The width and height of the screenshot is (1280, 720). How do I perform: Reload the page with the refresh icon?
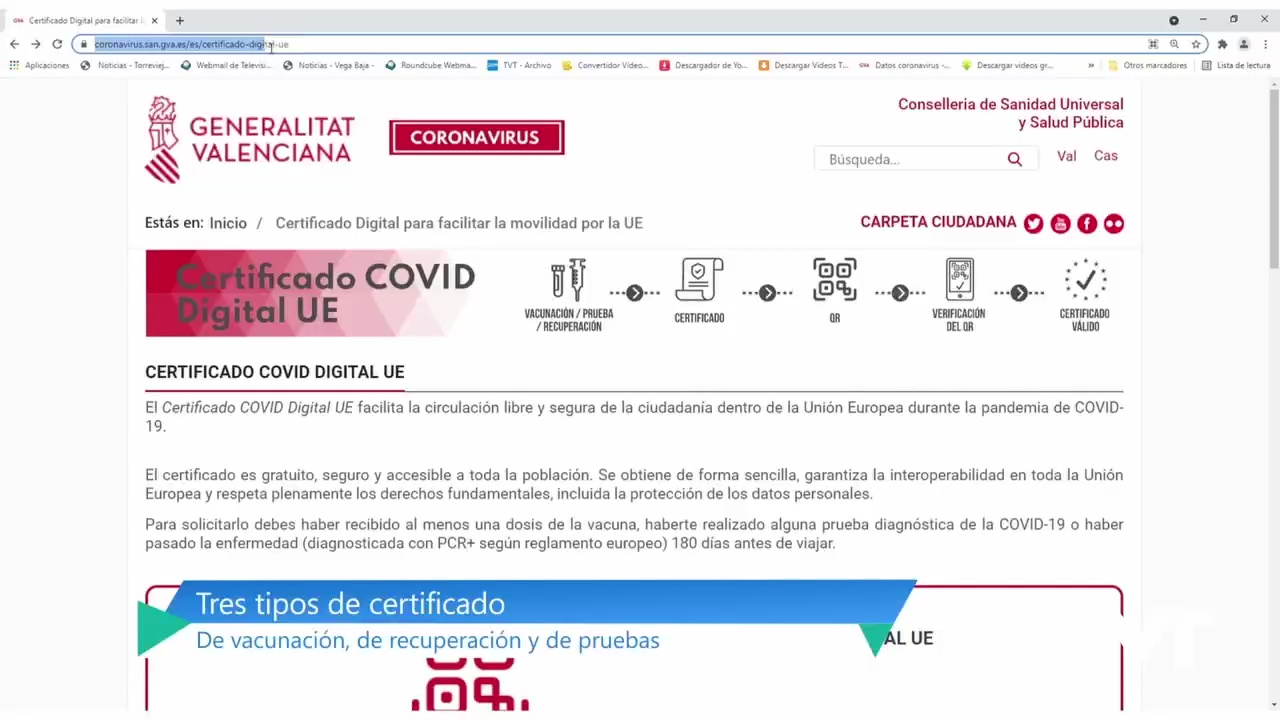tap(57, 44)
